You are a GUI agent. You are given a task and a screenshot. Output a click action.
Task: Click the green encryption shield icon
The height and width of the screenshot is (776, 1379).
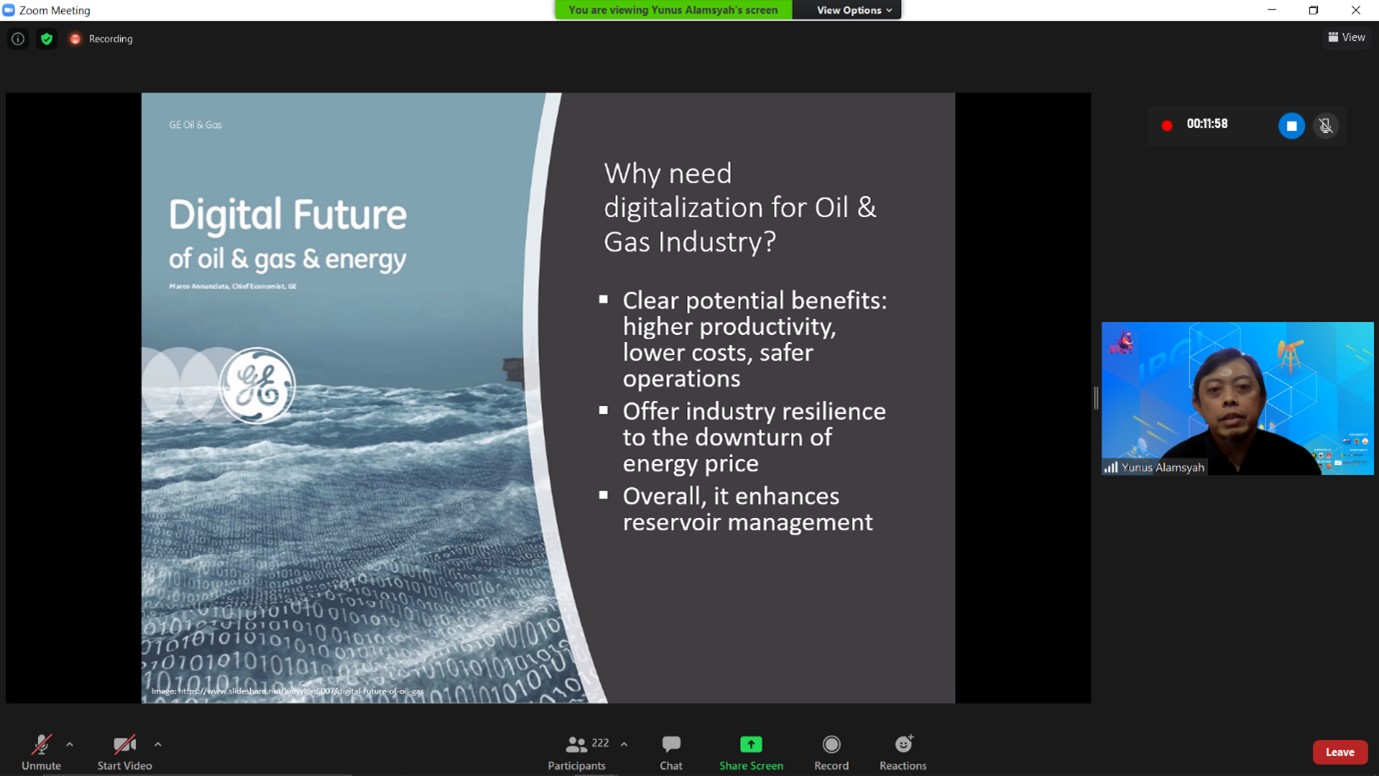46,39
